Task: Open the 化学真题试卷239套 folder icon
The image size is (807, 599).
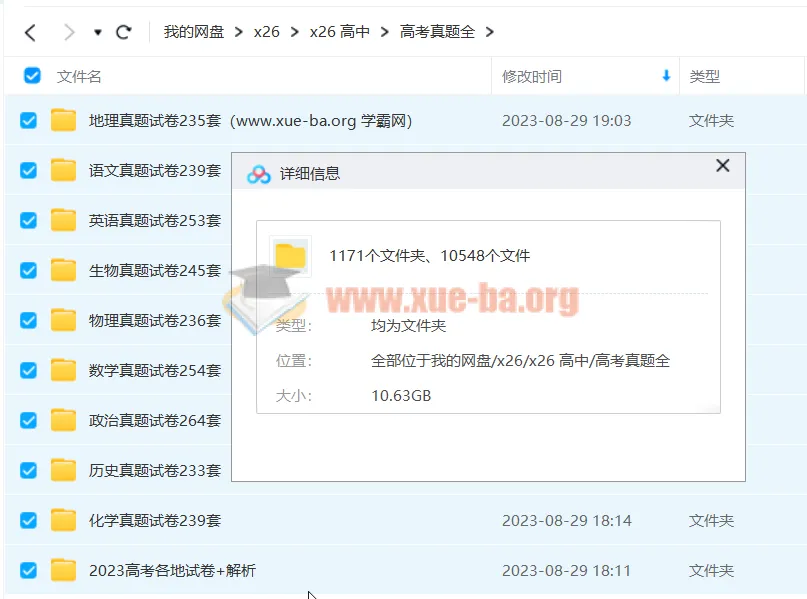Action: tap(63, 520)
